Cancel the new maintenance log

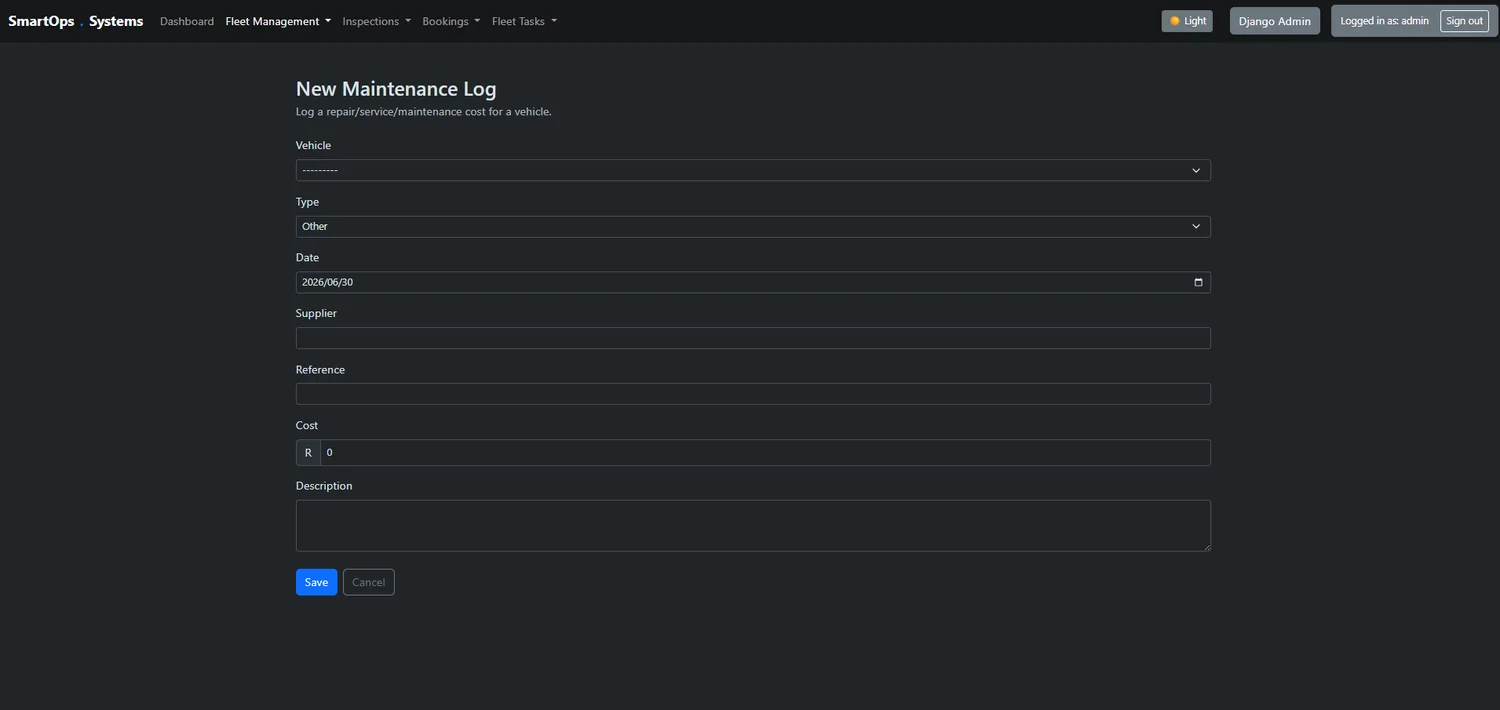(368, 582)
